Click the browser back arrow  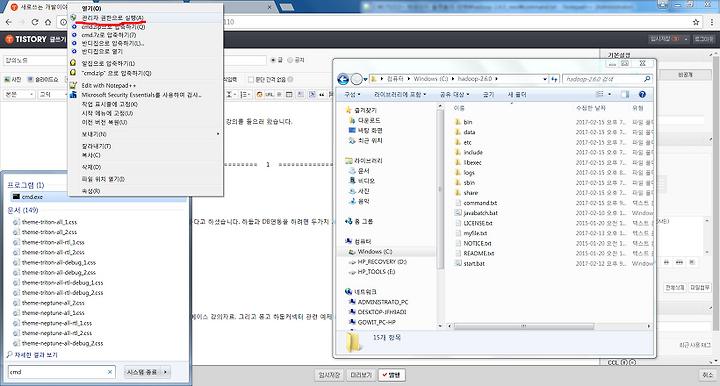point(9,22)
